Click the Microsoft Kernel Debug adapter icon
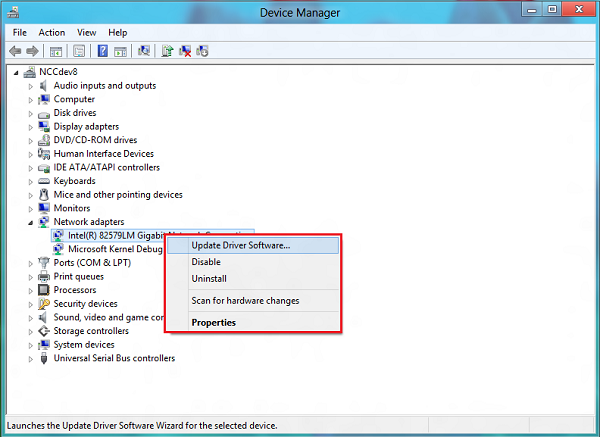Screen dimensions: 600x437 [x=58, y=249]
